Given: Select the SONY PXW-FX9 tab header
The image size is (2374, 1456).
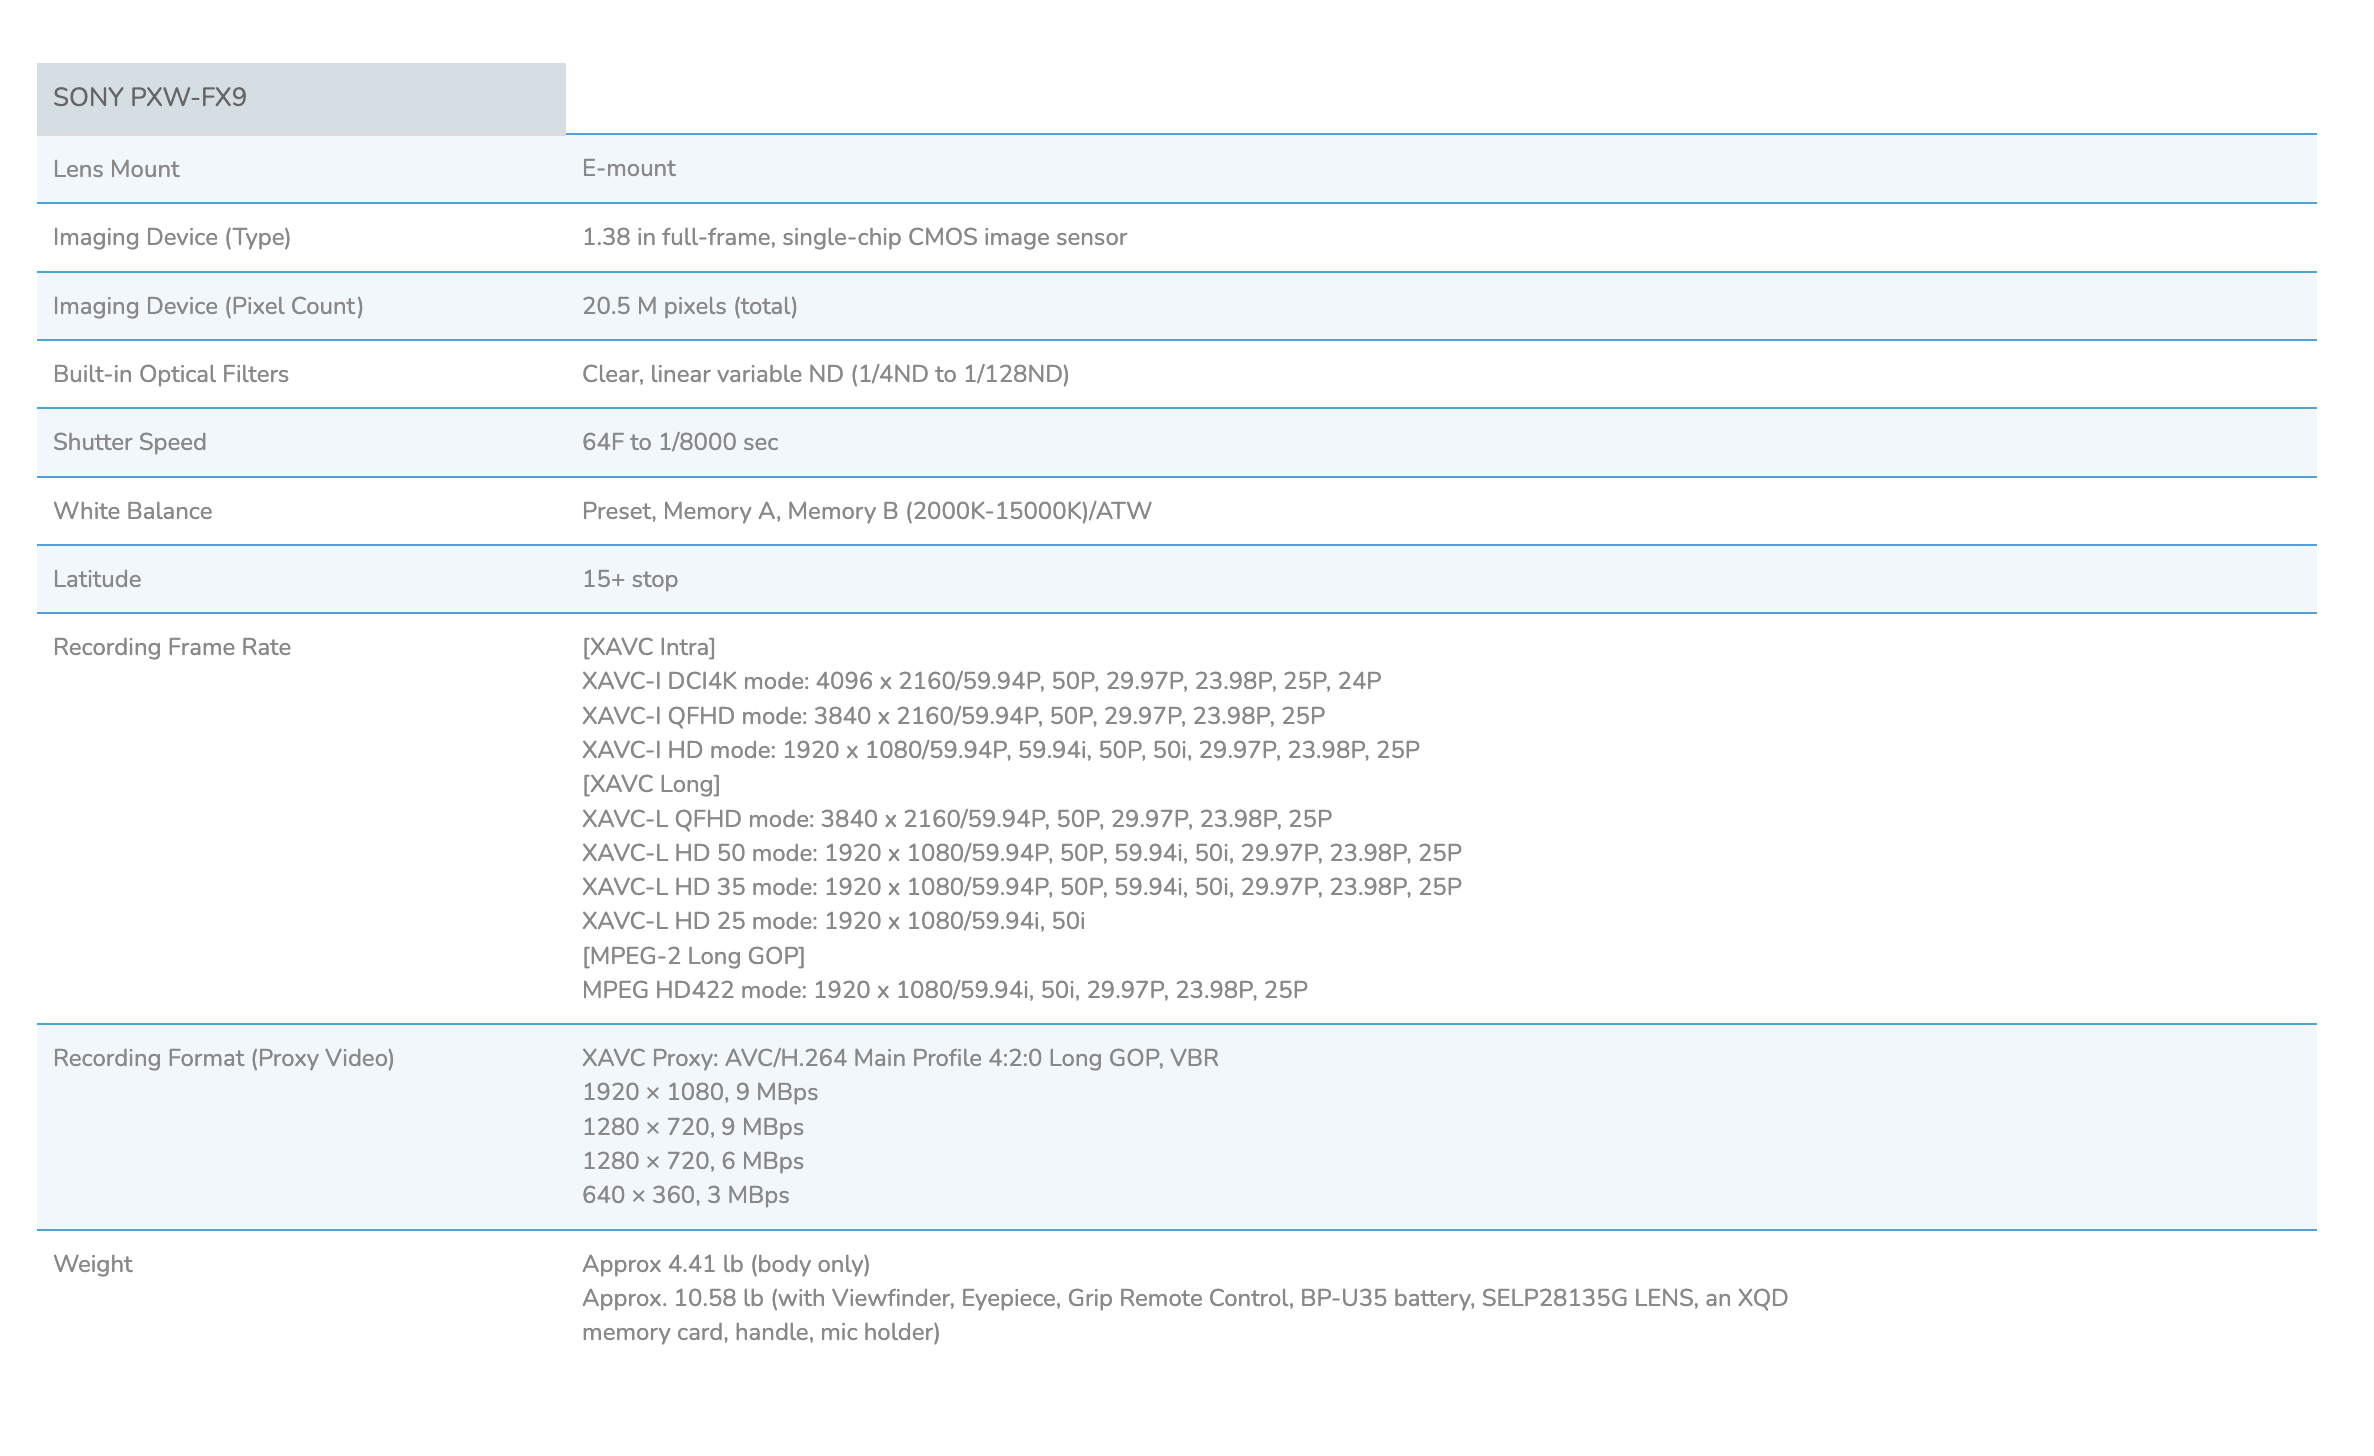Looking at the screenshot, I should click(301, 98).
